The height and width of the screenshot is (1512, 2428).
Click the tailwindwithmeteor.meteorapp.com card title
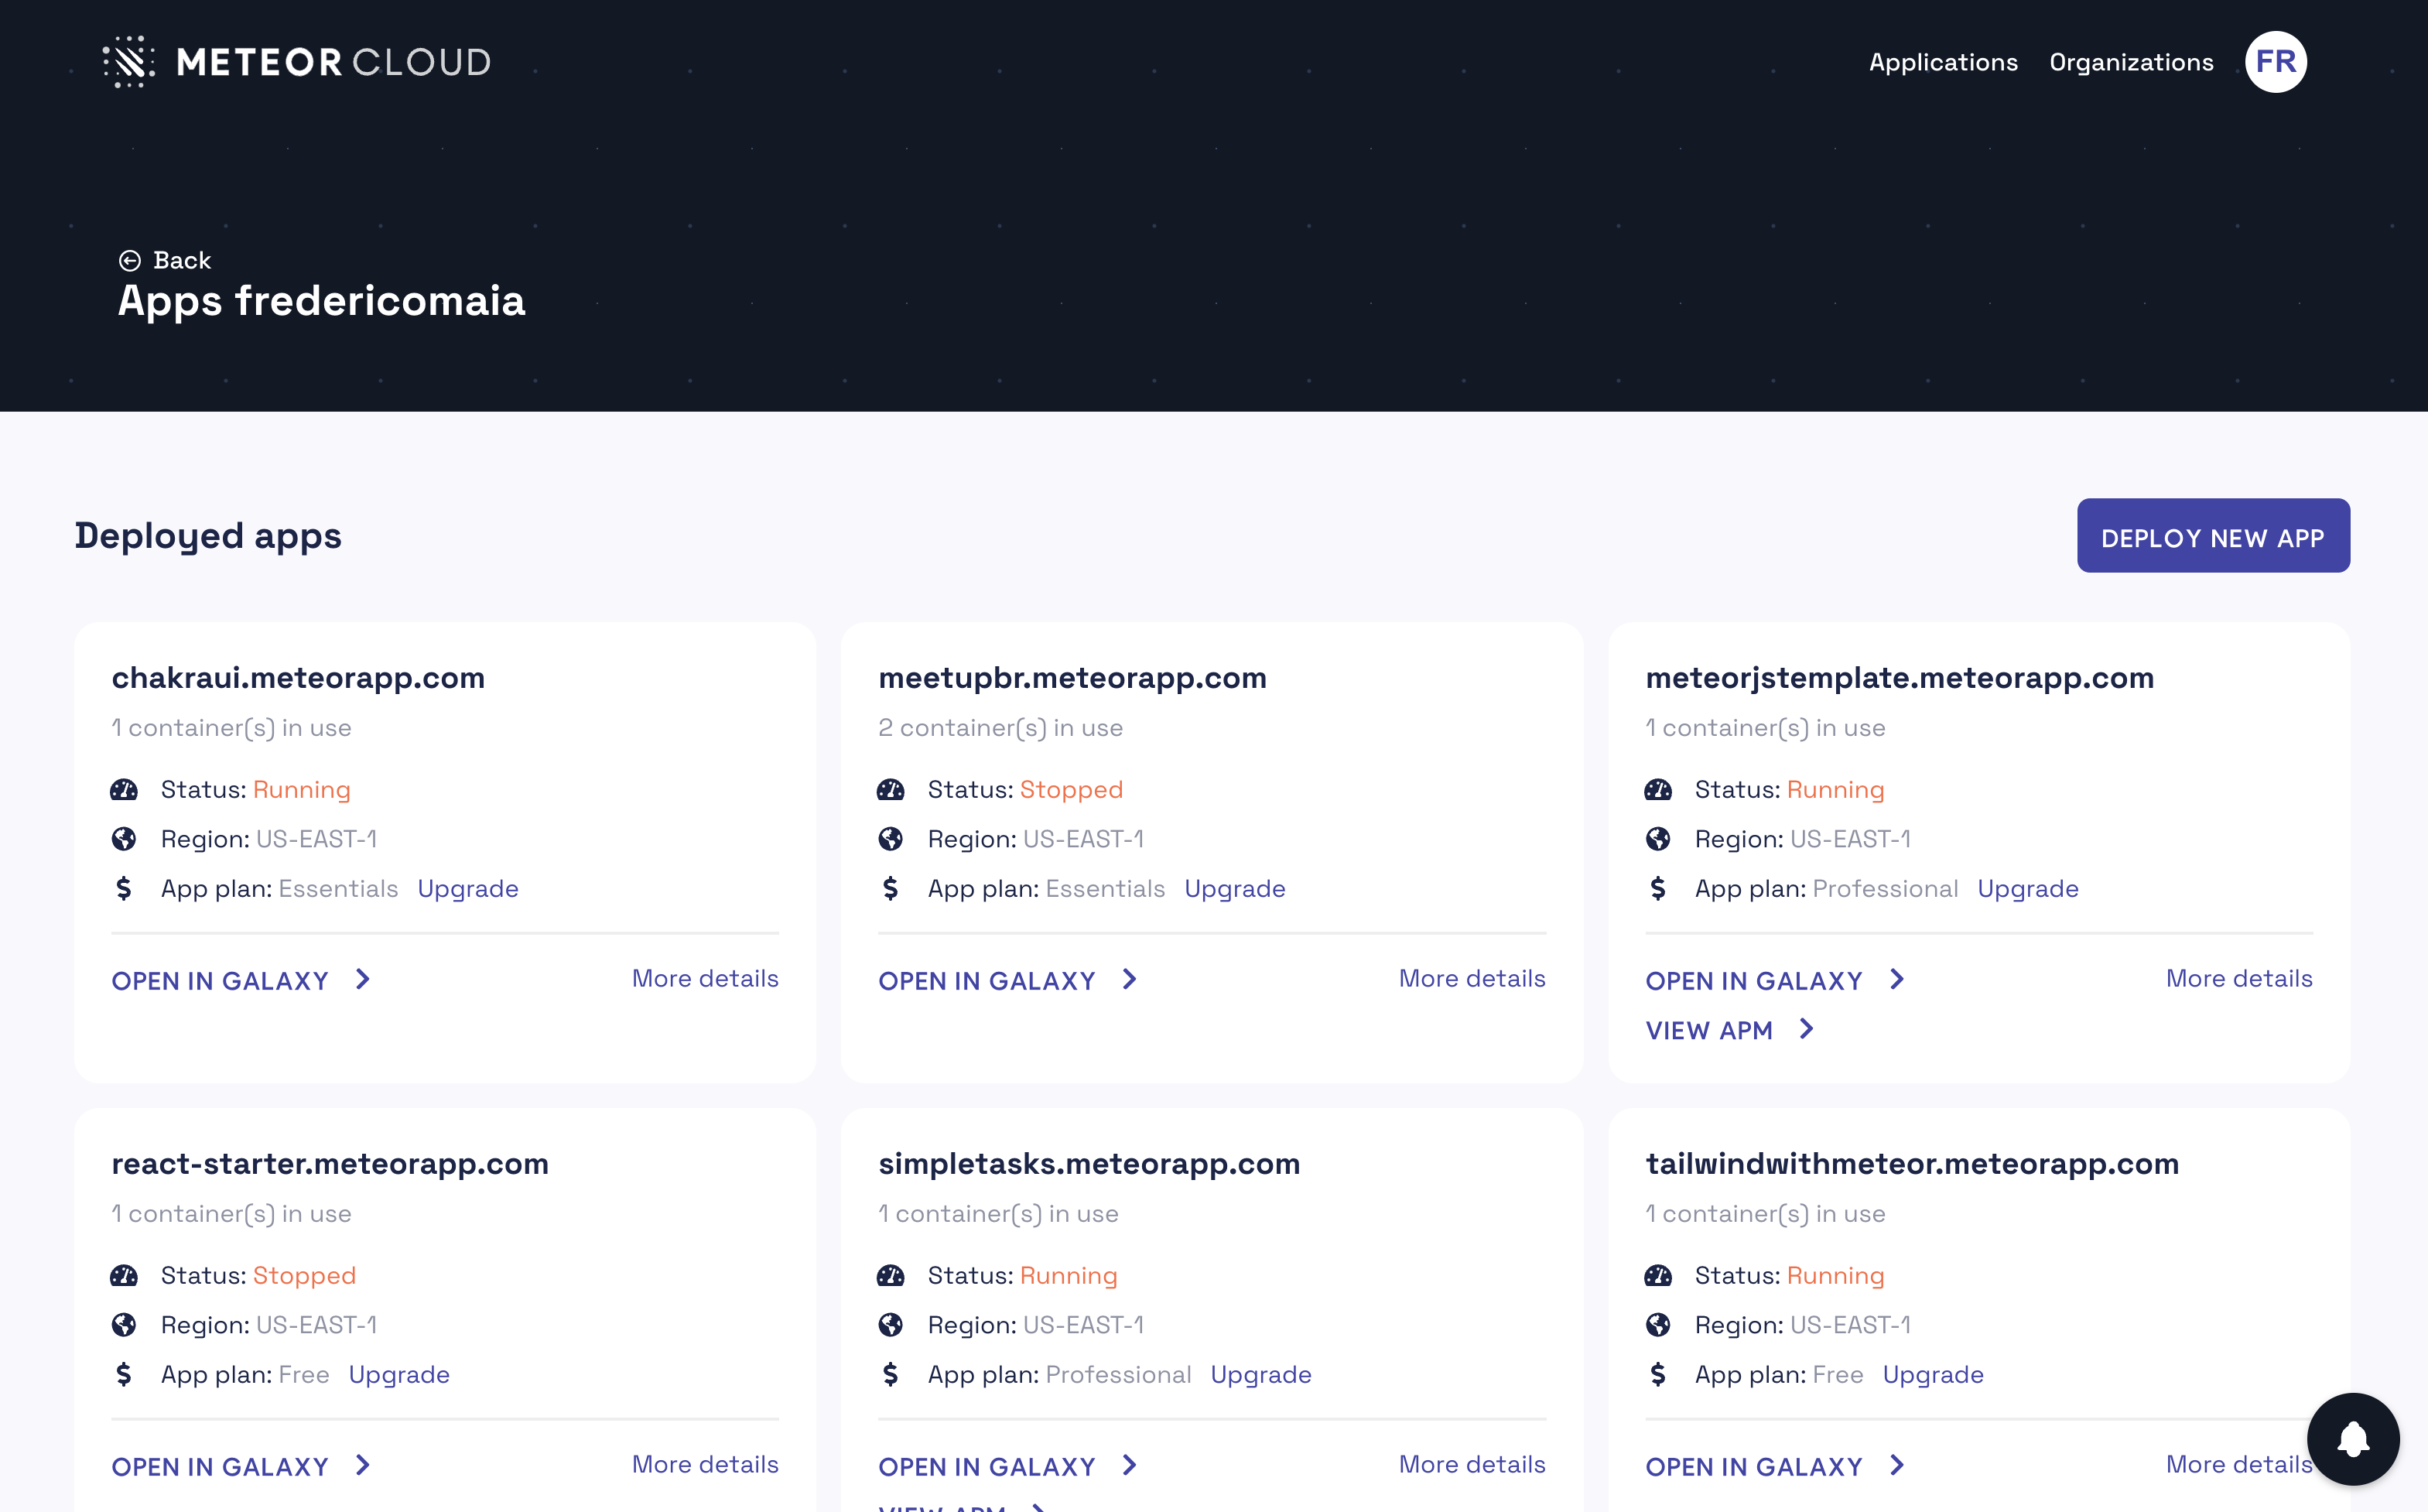(1912, 1164)
